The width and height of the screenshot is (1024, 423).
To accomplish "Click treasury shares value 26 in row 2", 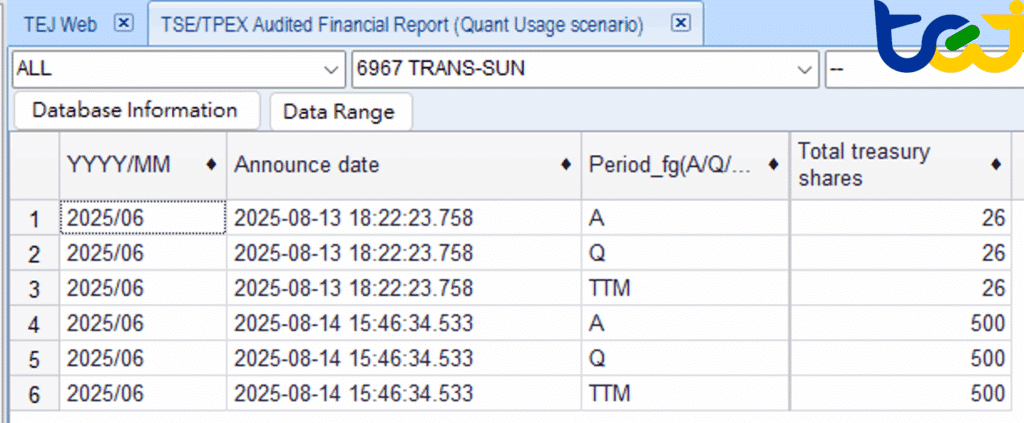I will click(x=992, y=254).
